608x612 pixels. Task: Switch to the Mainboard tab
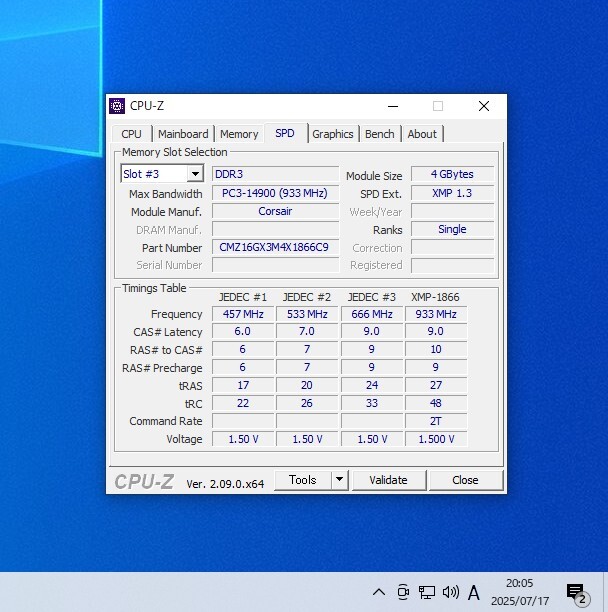point(183,134)
